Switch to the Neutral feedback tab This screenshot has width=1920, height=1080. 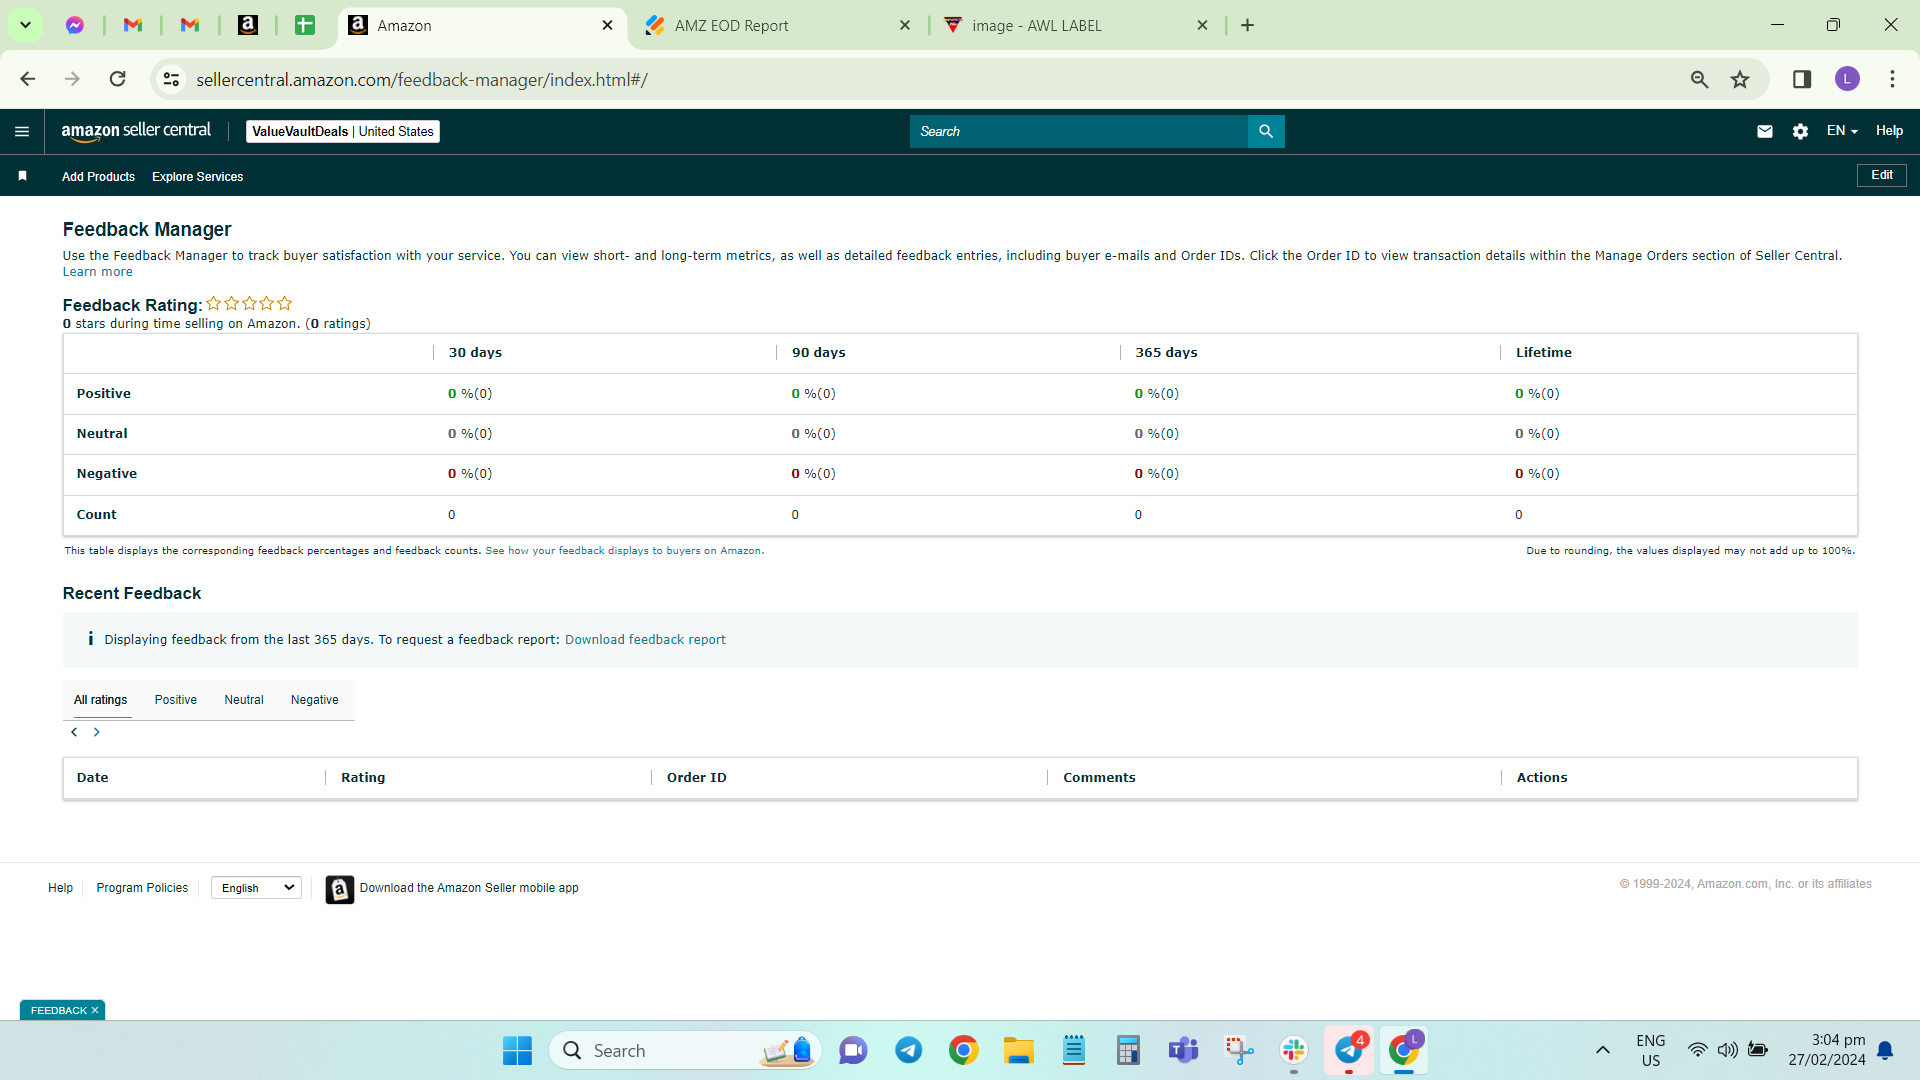pos(244,700)
